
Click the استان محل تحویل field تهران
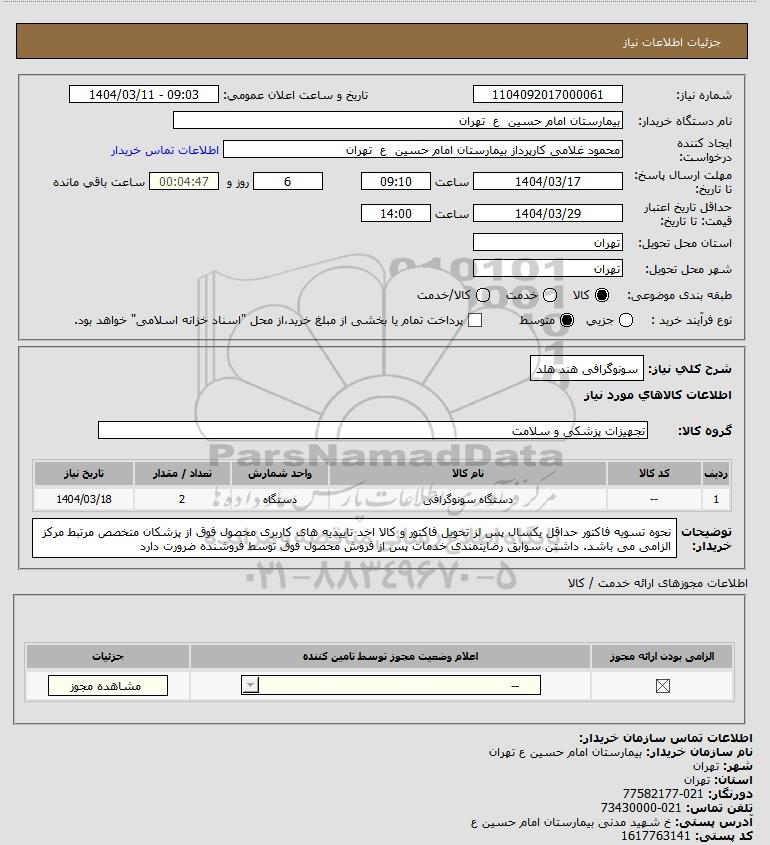click(x=547, y=243)
